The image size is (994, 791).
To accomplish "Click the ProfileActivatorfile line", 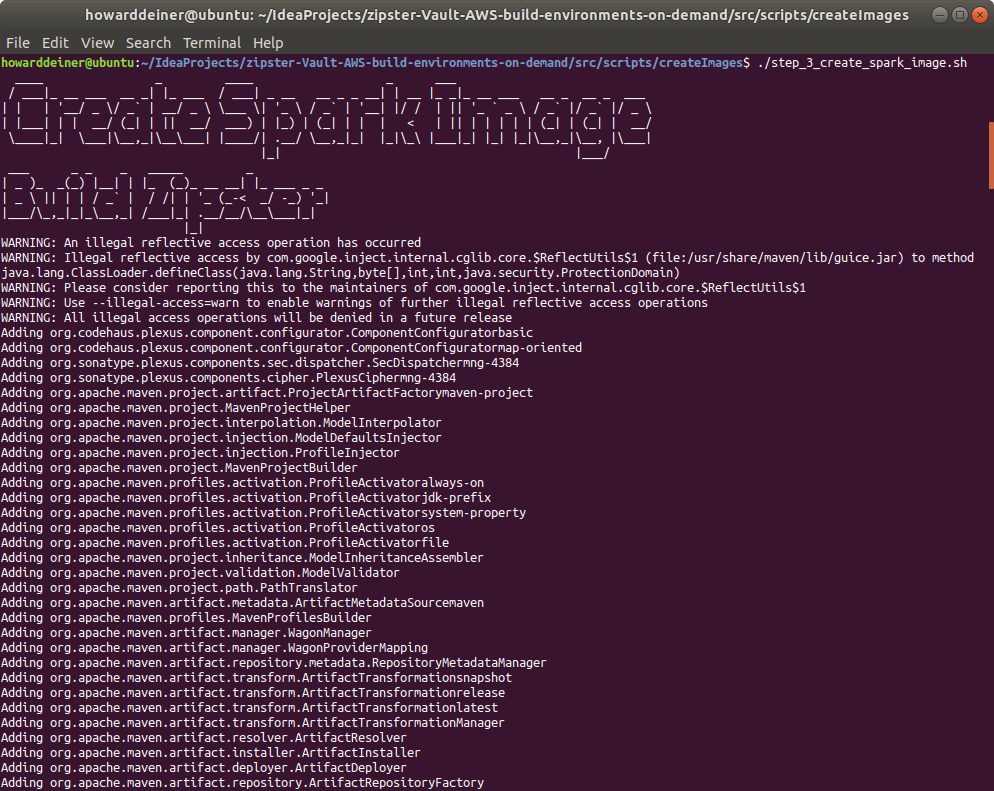I will [225, 543].
